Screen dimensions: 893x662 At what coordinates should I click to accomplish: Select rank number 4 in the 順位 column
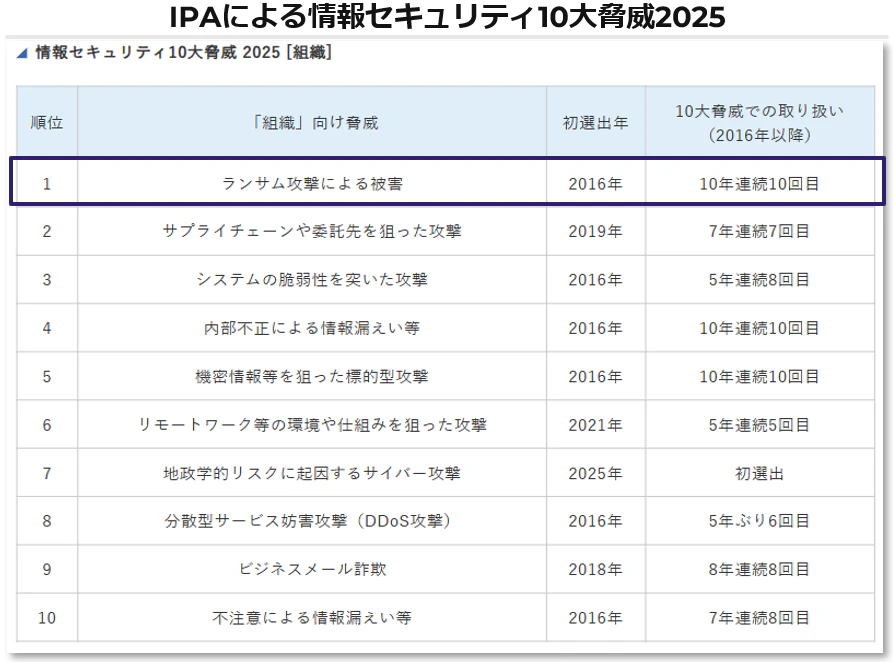(47, 328)
